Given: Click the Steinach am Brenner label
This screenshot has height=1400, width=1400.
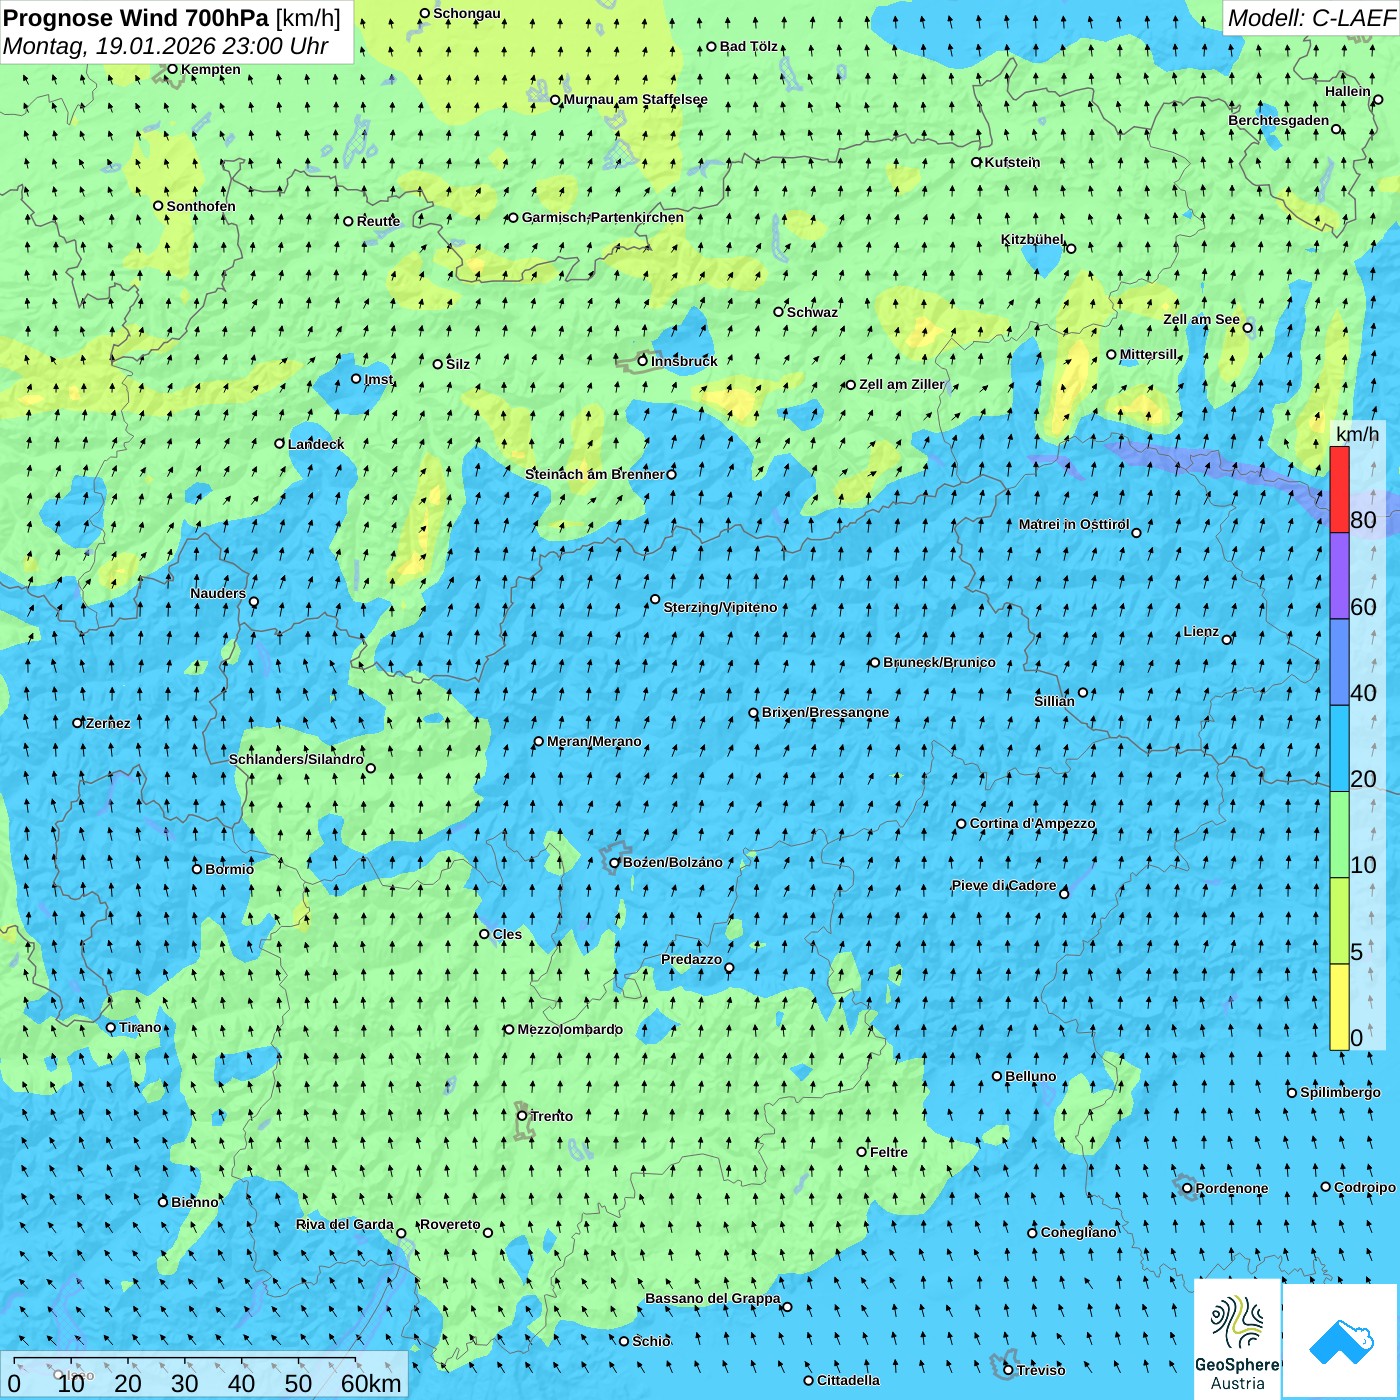Looking at the screenshot, I should tap(595, 474).
